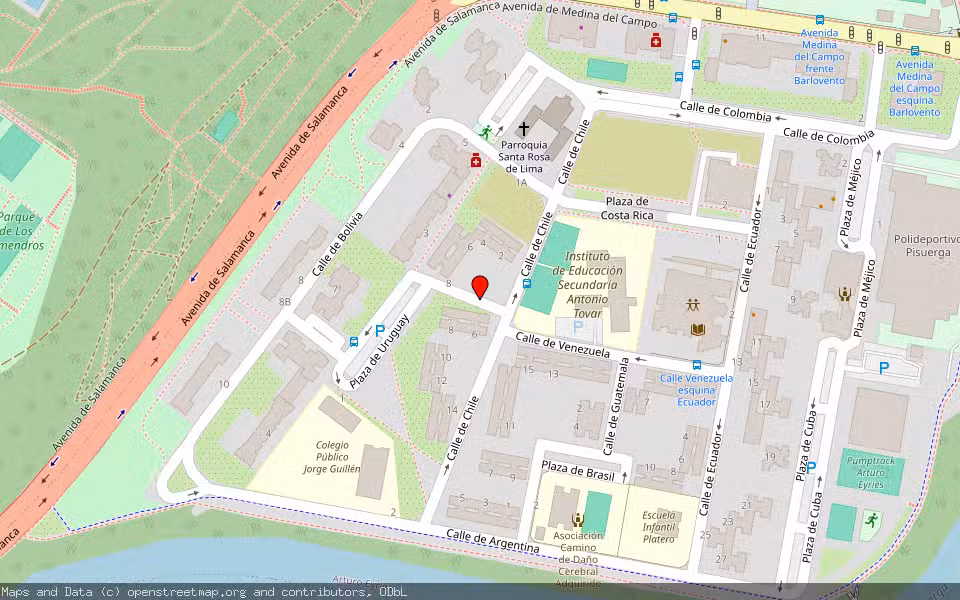
Task: Click the church cross icon of Parroquia Santa Rosa
Action: click(523, 129)
